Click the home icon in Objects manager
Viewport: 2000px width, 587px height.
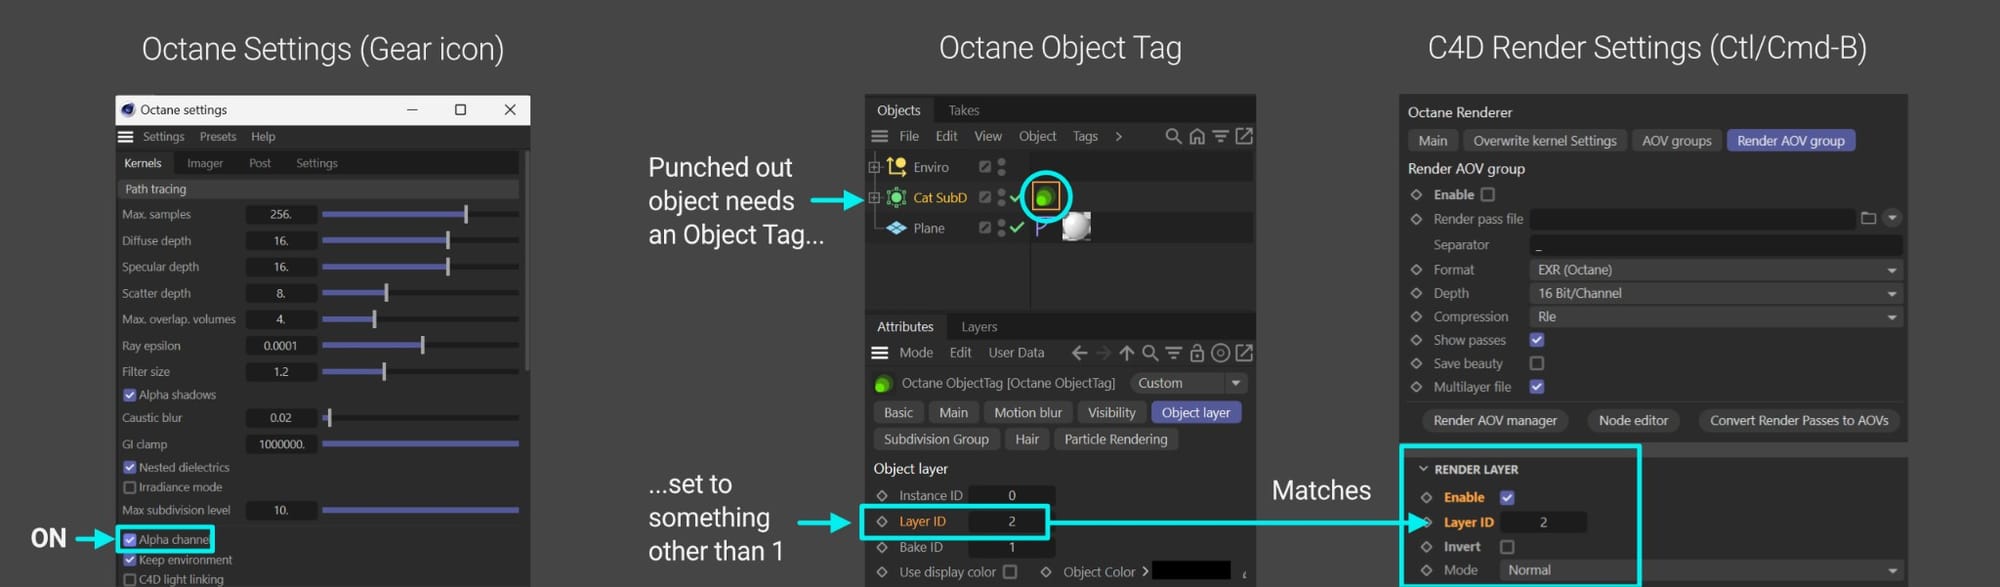(1197, 136)
